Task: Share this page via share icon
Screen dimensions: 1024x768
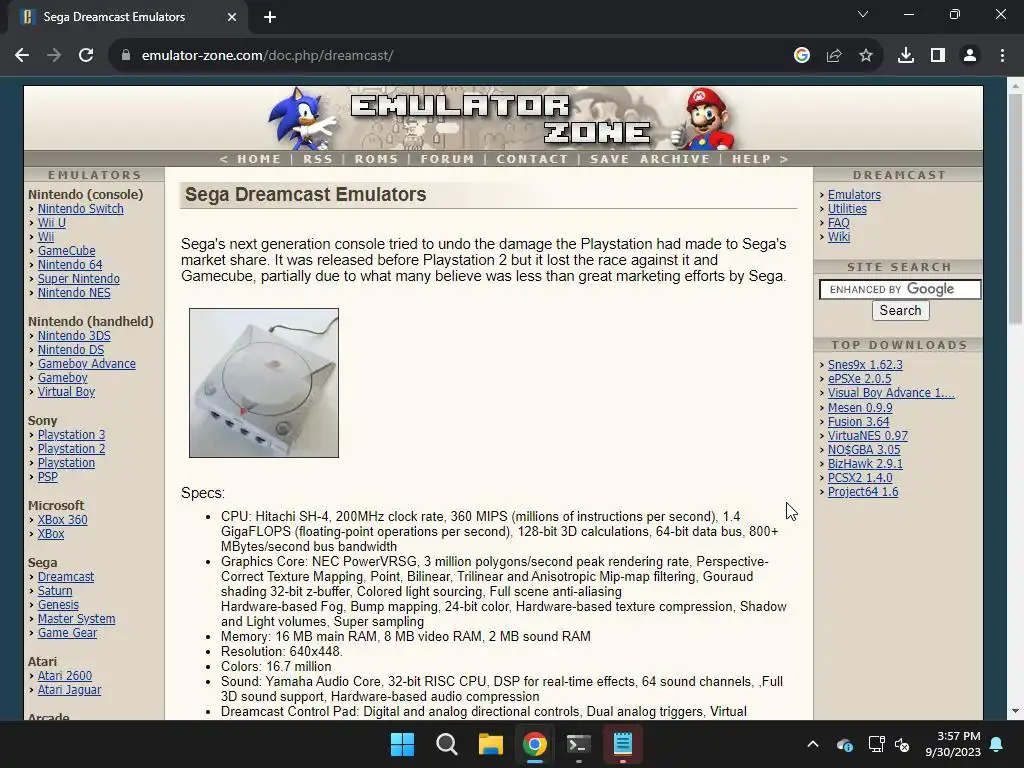Action: [x=834, y=56]
